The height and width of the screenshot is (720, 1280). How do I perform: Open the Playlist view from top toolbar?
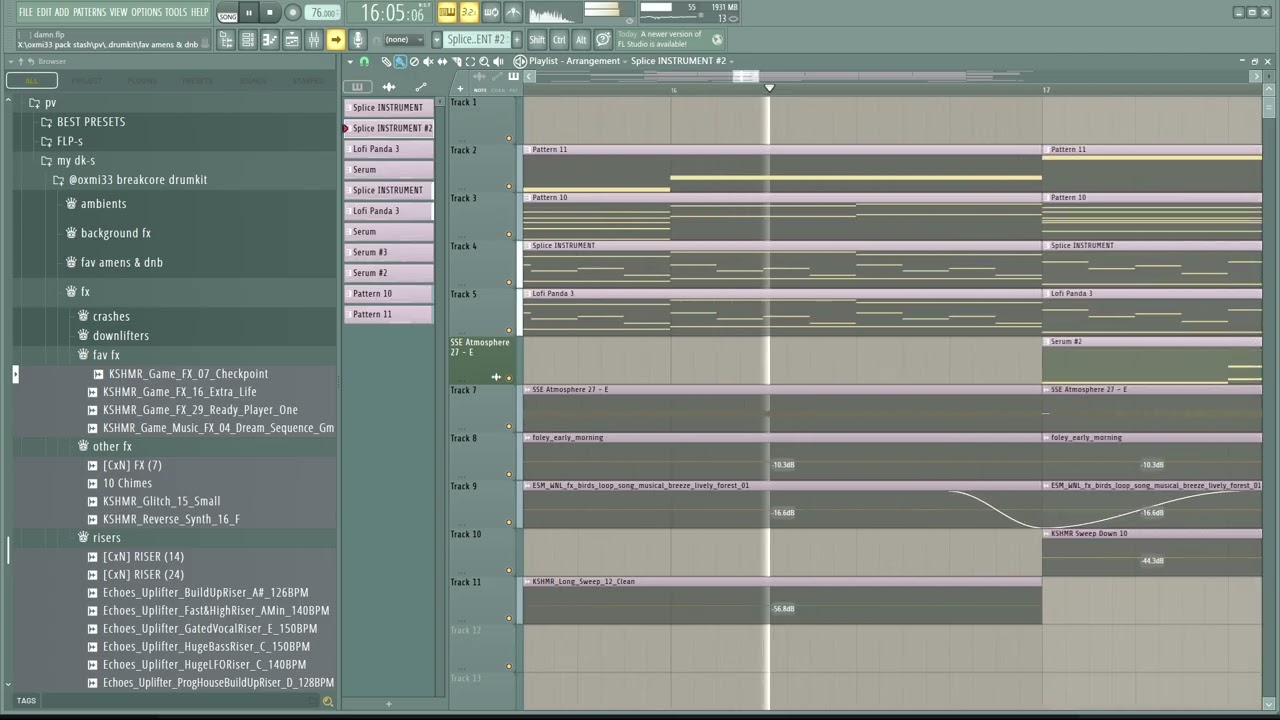point(292,40)
